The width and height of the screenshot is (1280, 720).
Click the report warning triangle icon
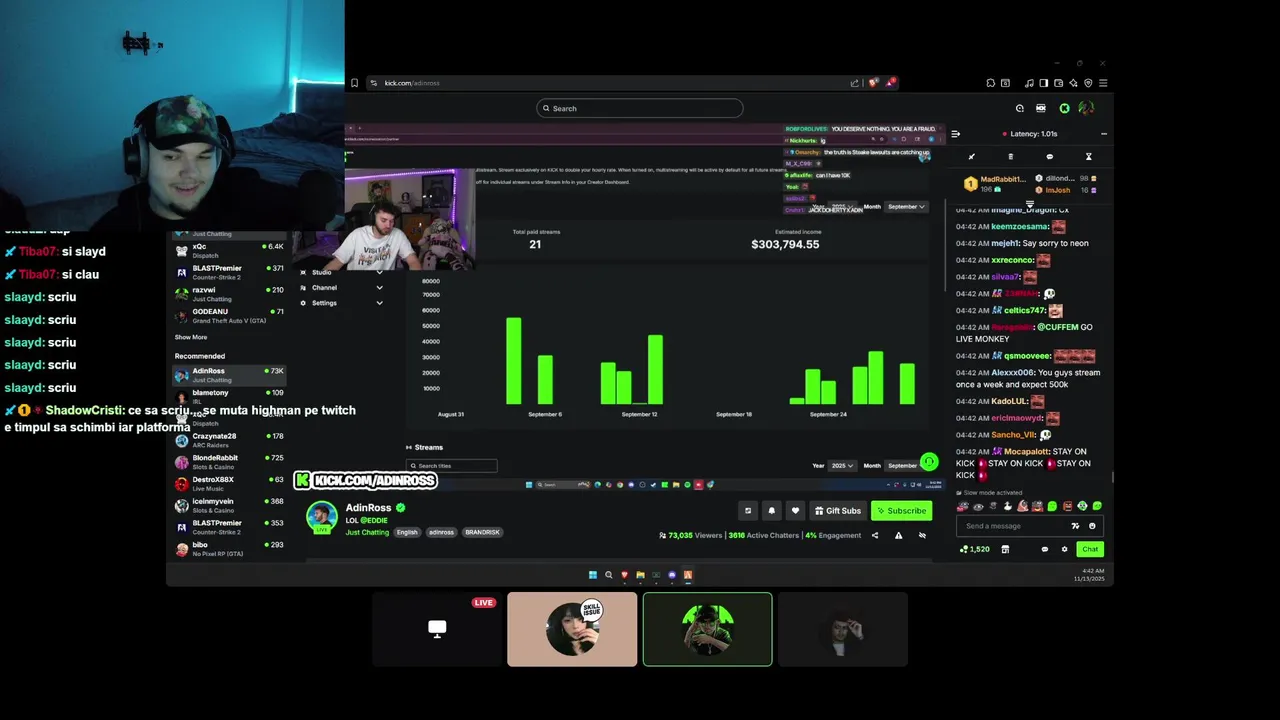tap(898, 535)
